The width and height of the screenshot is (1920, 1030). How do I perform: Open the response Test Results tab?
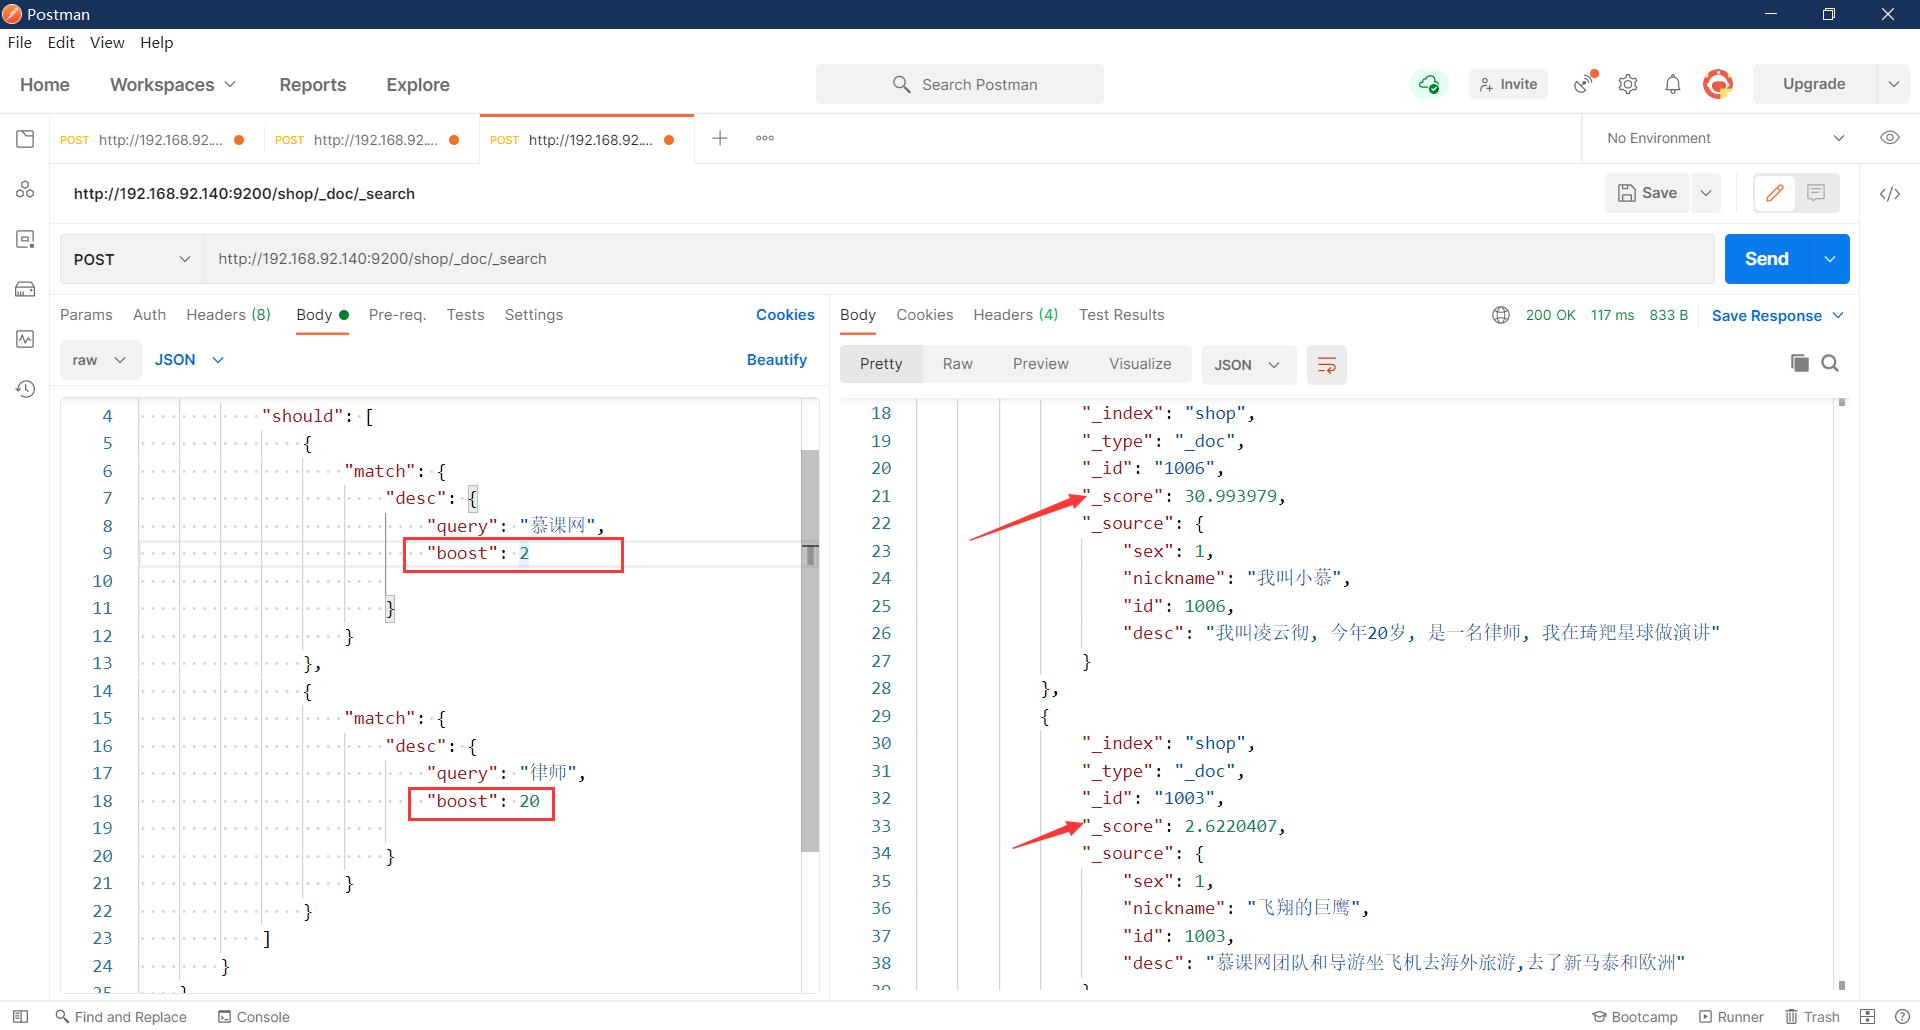coord(1121,315)
